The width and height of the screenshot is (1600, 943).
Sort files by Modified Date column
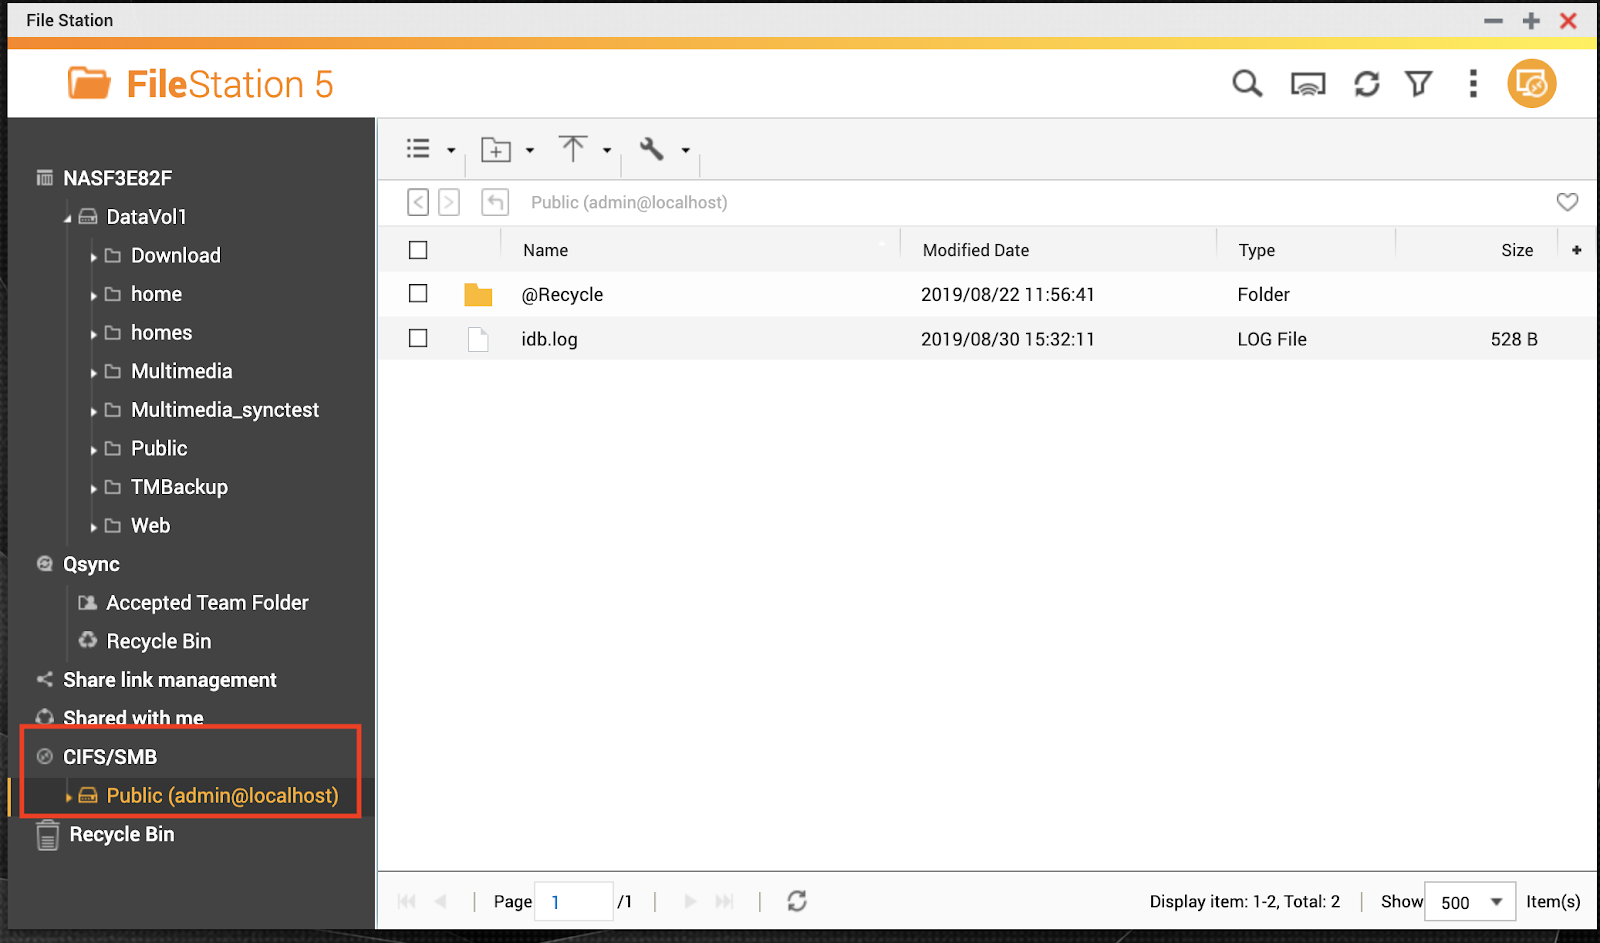[x=975, y=250]
